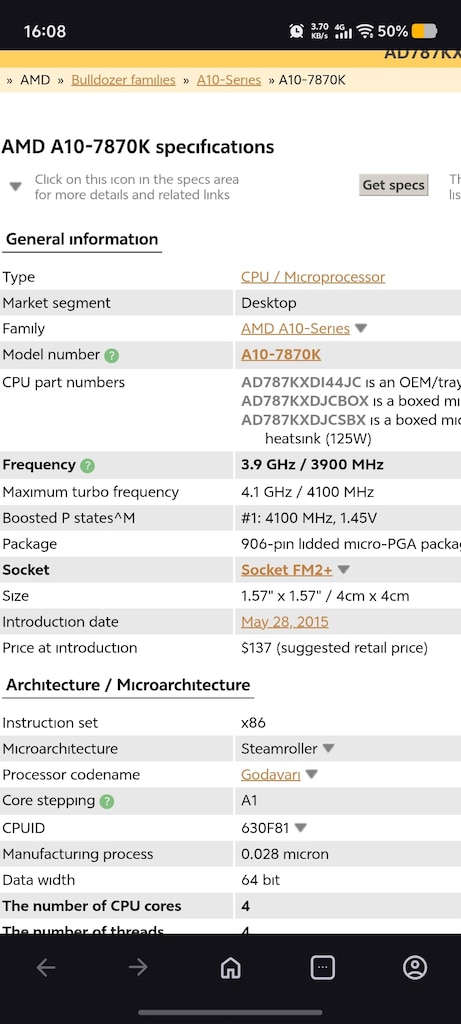The image size is (461, 1024).
Task: Select the Steamroller microarchitecture value
Action: [x=279, y=748]
